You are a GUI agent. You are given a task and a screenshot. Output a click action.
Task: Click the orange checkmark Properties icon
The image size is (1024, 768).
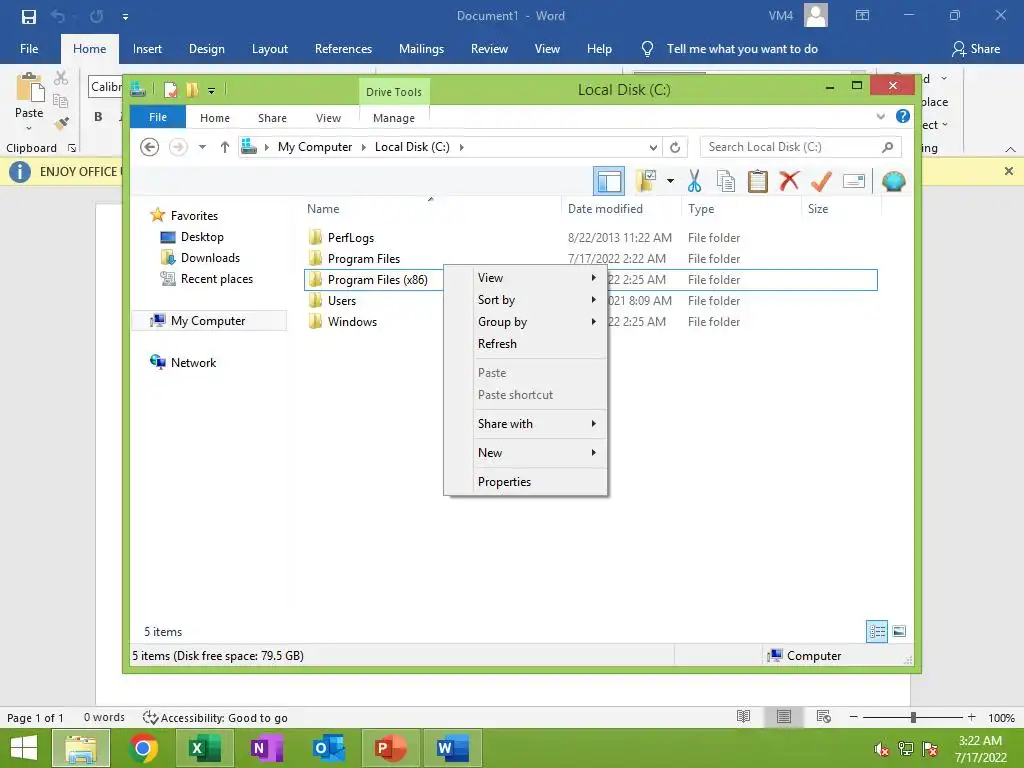tap(821, 181)
